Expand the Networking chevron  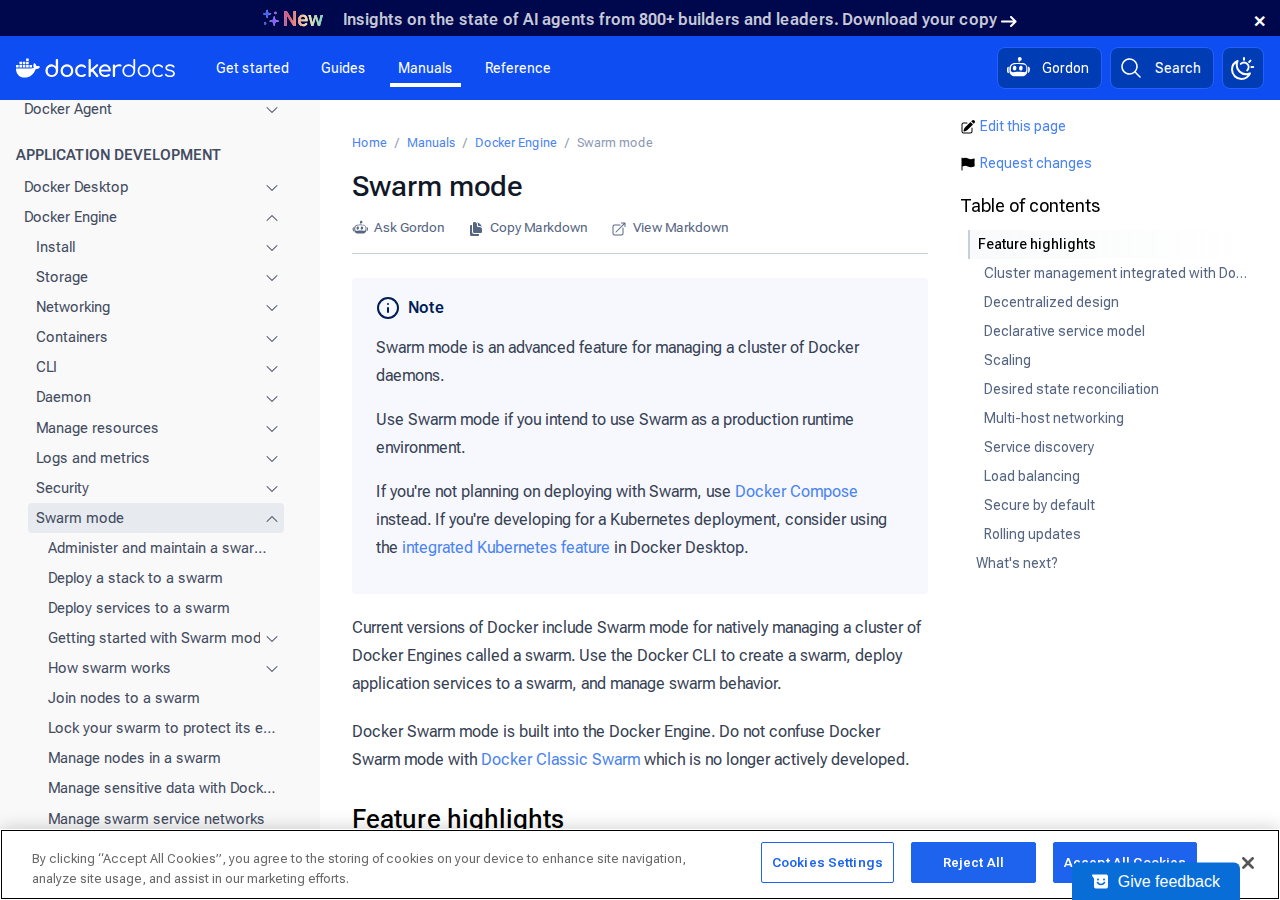272,307
